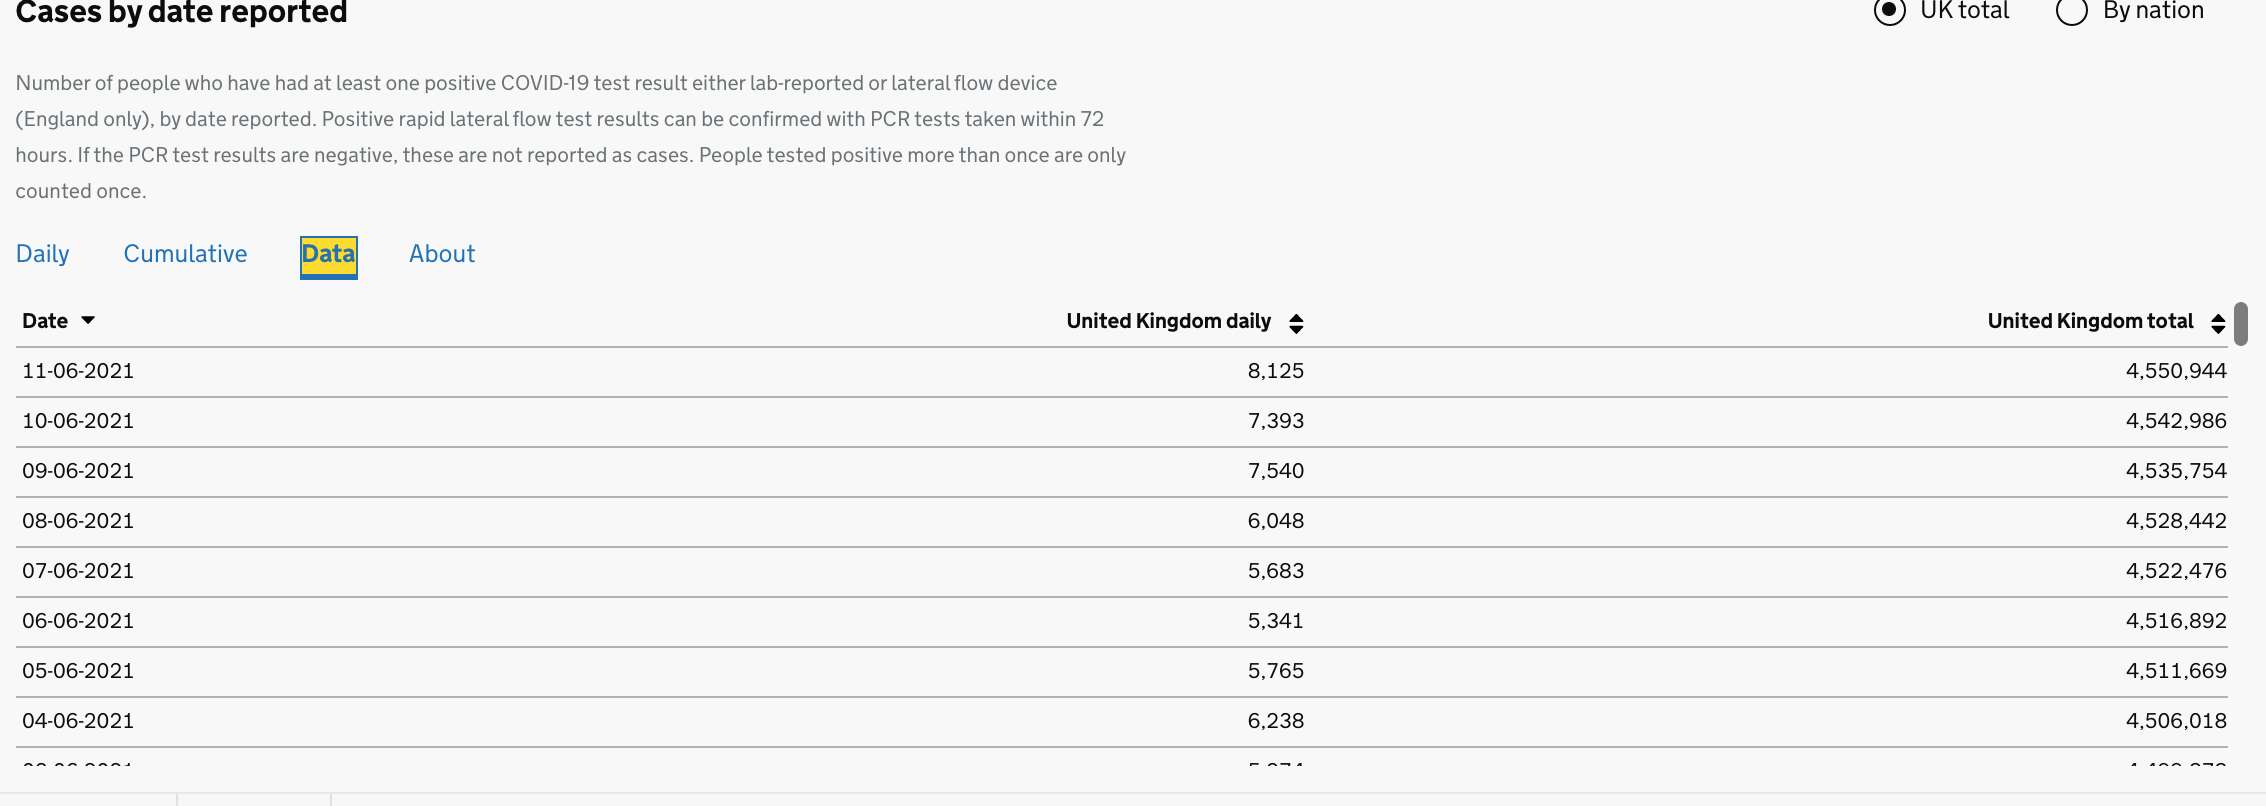This screenshot has width=2266, height=806.
Task: Click the Date column header text
Action: point(45,321)
